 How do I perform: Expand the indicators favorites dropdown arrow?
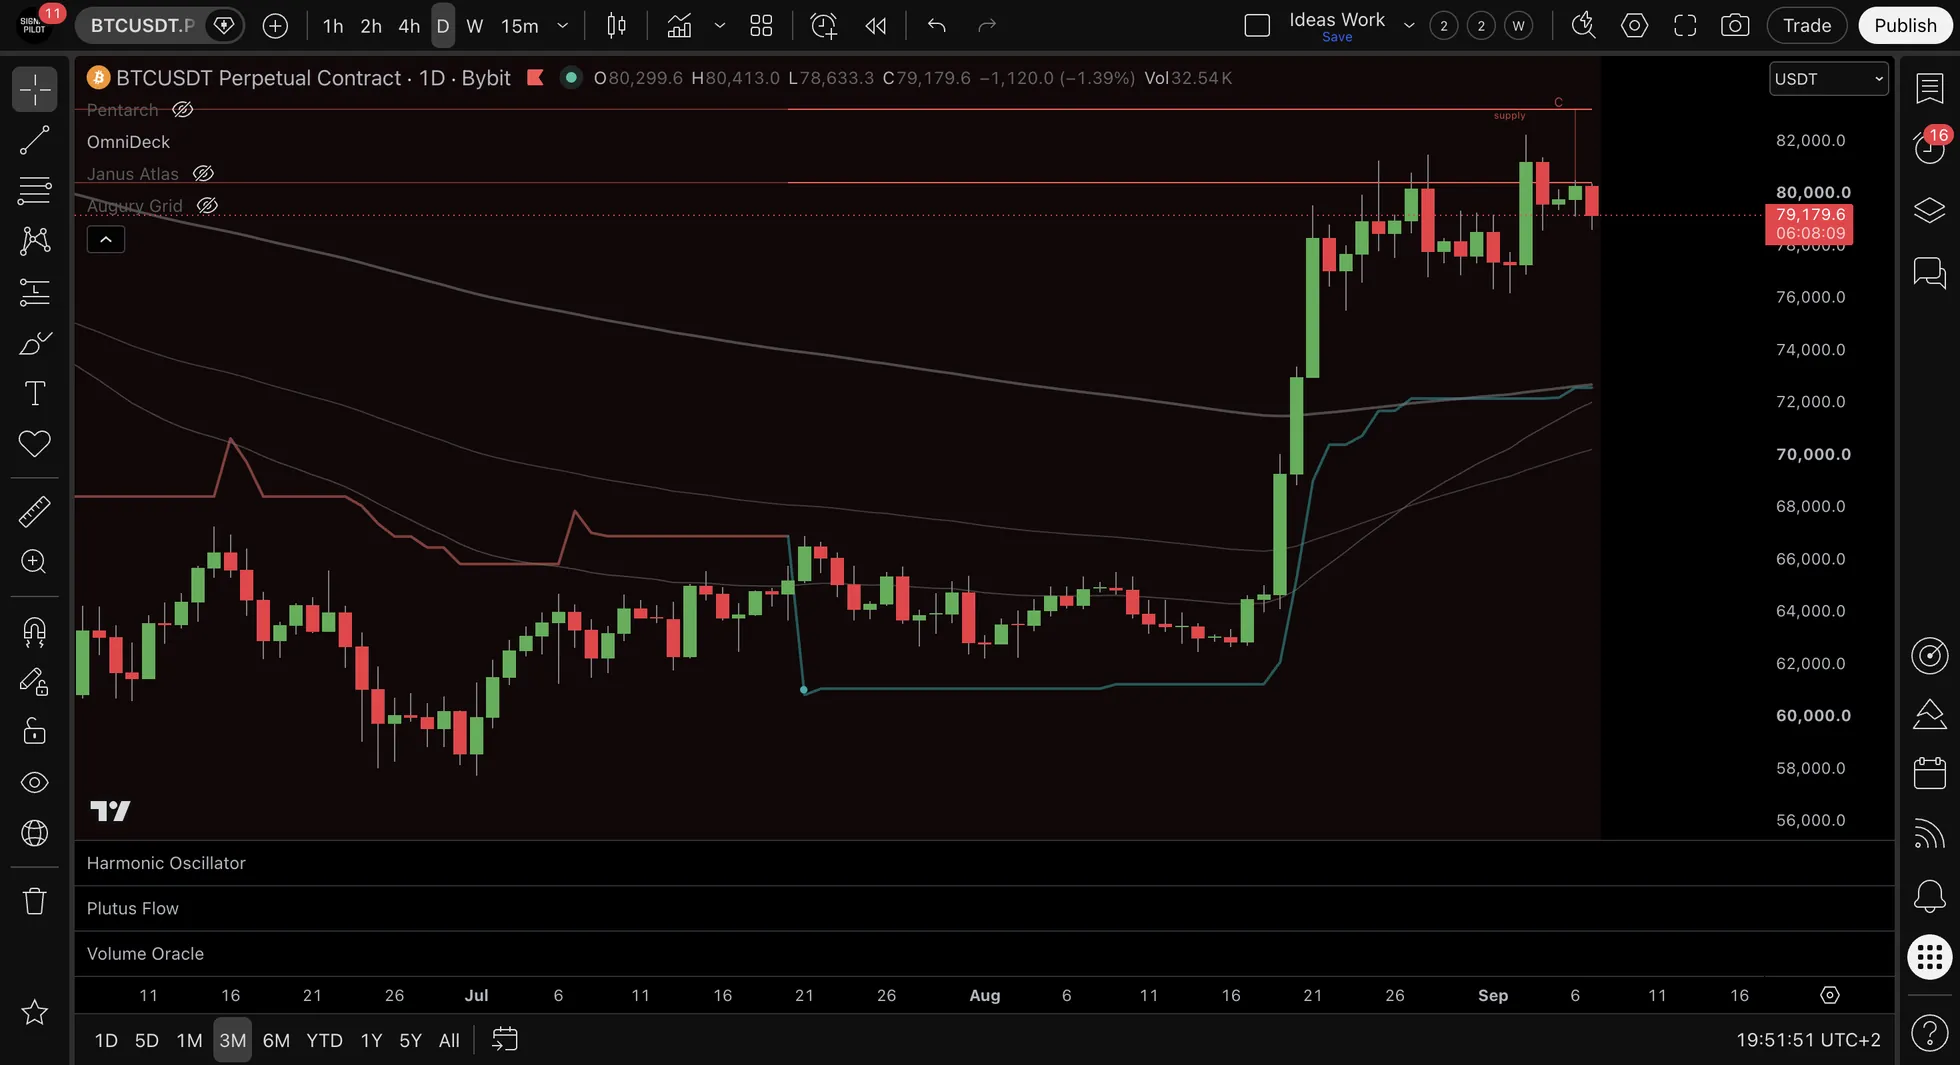[720, 26]
